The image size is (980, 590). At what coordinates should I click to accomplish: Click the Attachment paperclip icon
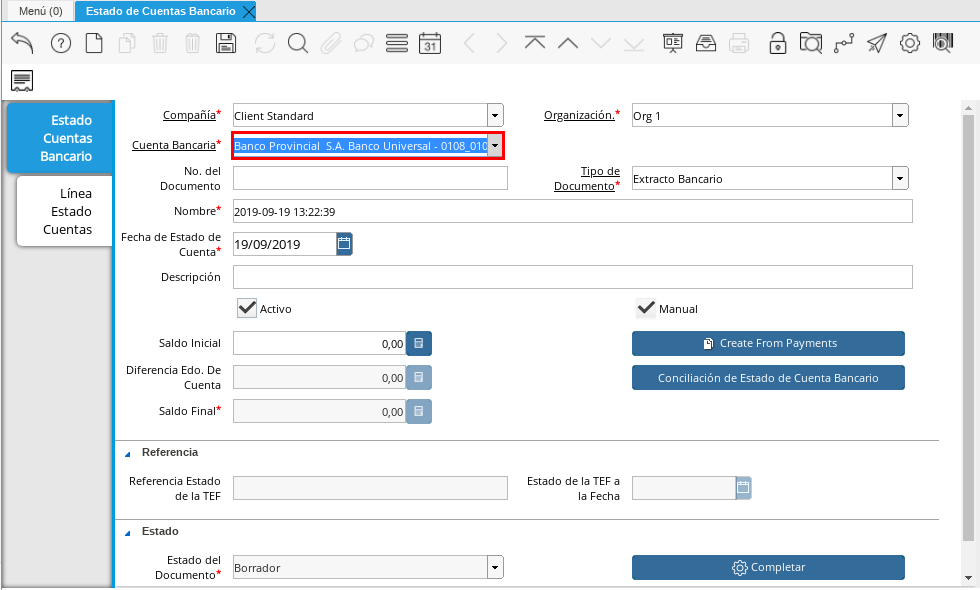click(331, 43)
